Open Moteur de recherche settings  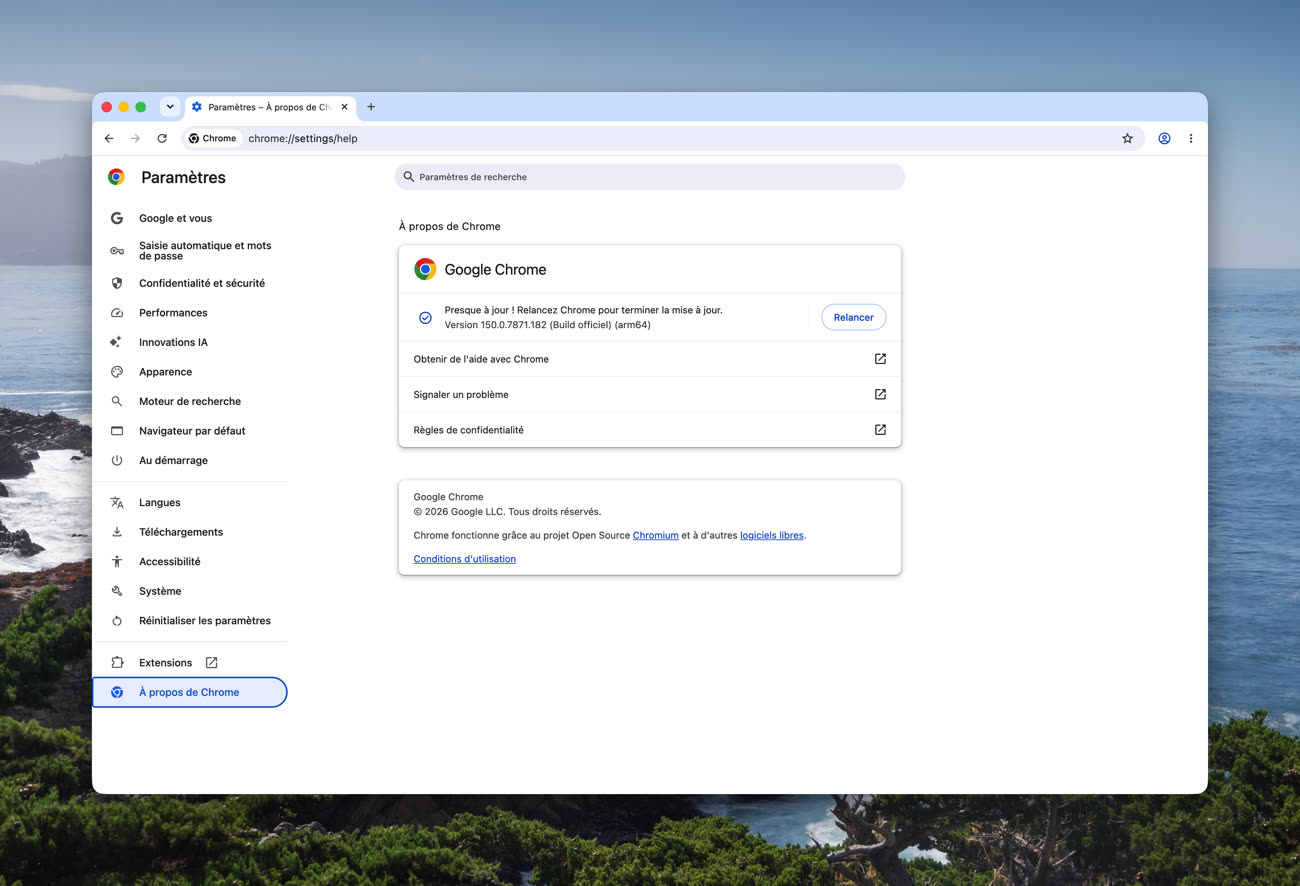click(190, 401)
